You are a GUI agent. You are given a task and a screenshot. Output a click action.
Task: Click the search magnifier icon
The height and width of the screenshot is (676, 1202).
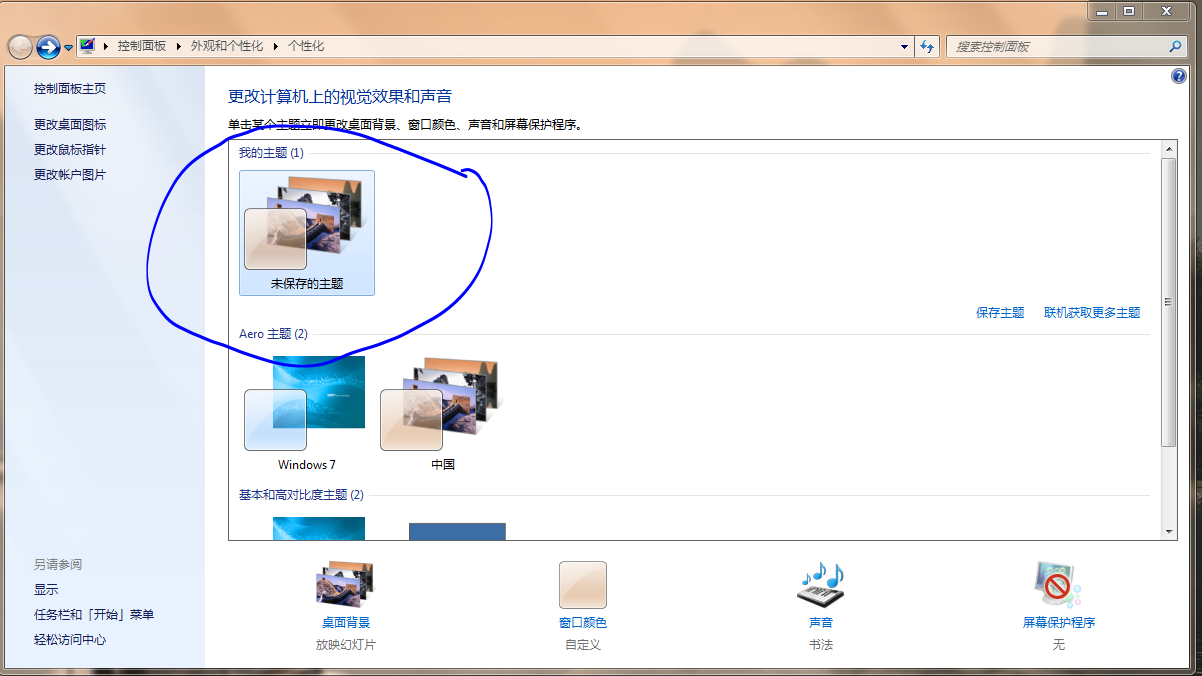(1175, 47)
